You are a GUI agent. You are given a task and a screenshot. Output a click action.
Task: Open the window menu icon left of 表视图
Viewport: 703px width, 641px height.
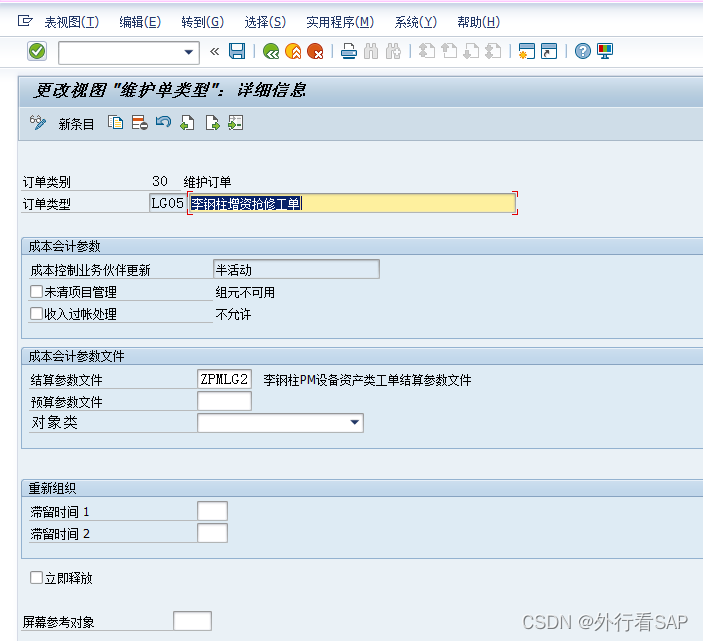[x=25, y=21]
